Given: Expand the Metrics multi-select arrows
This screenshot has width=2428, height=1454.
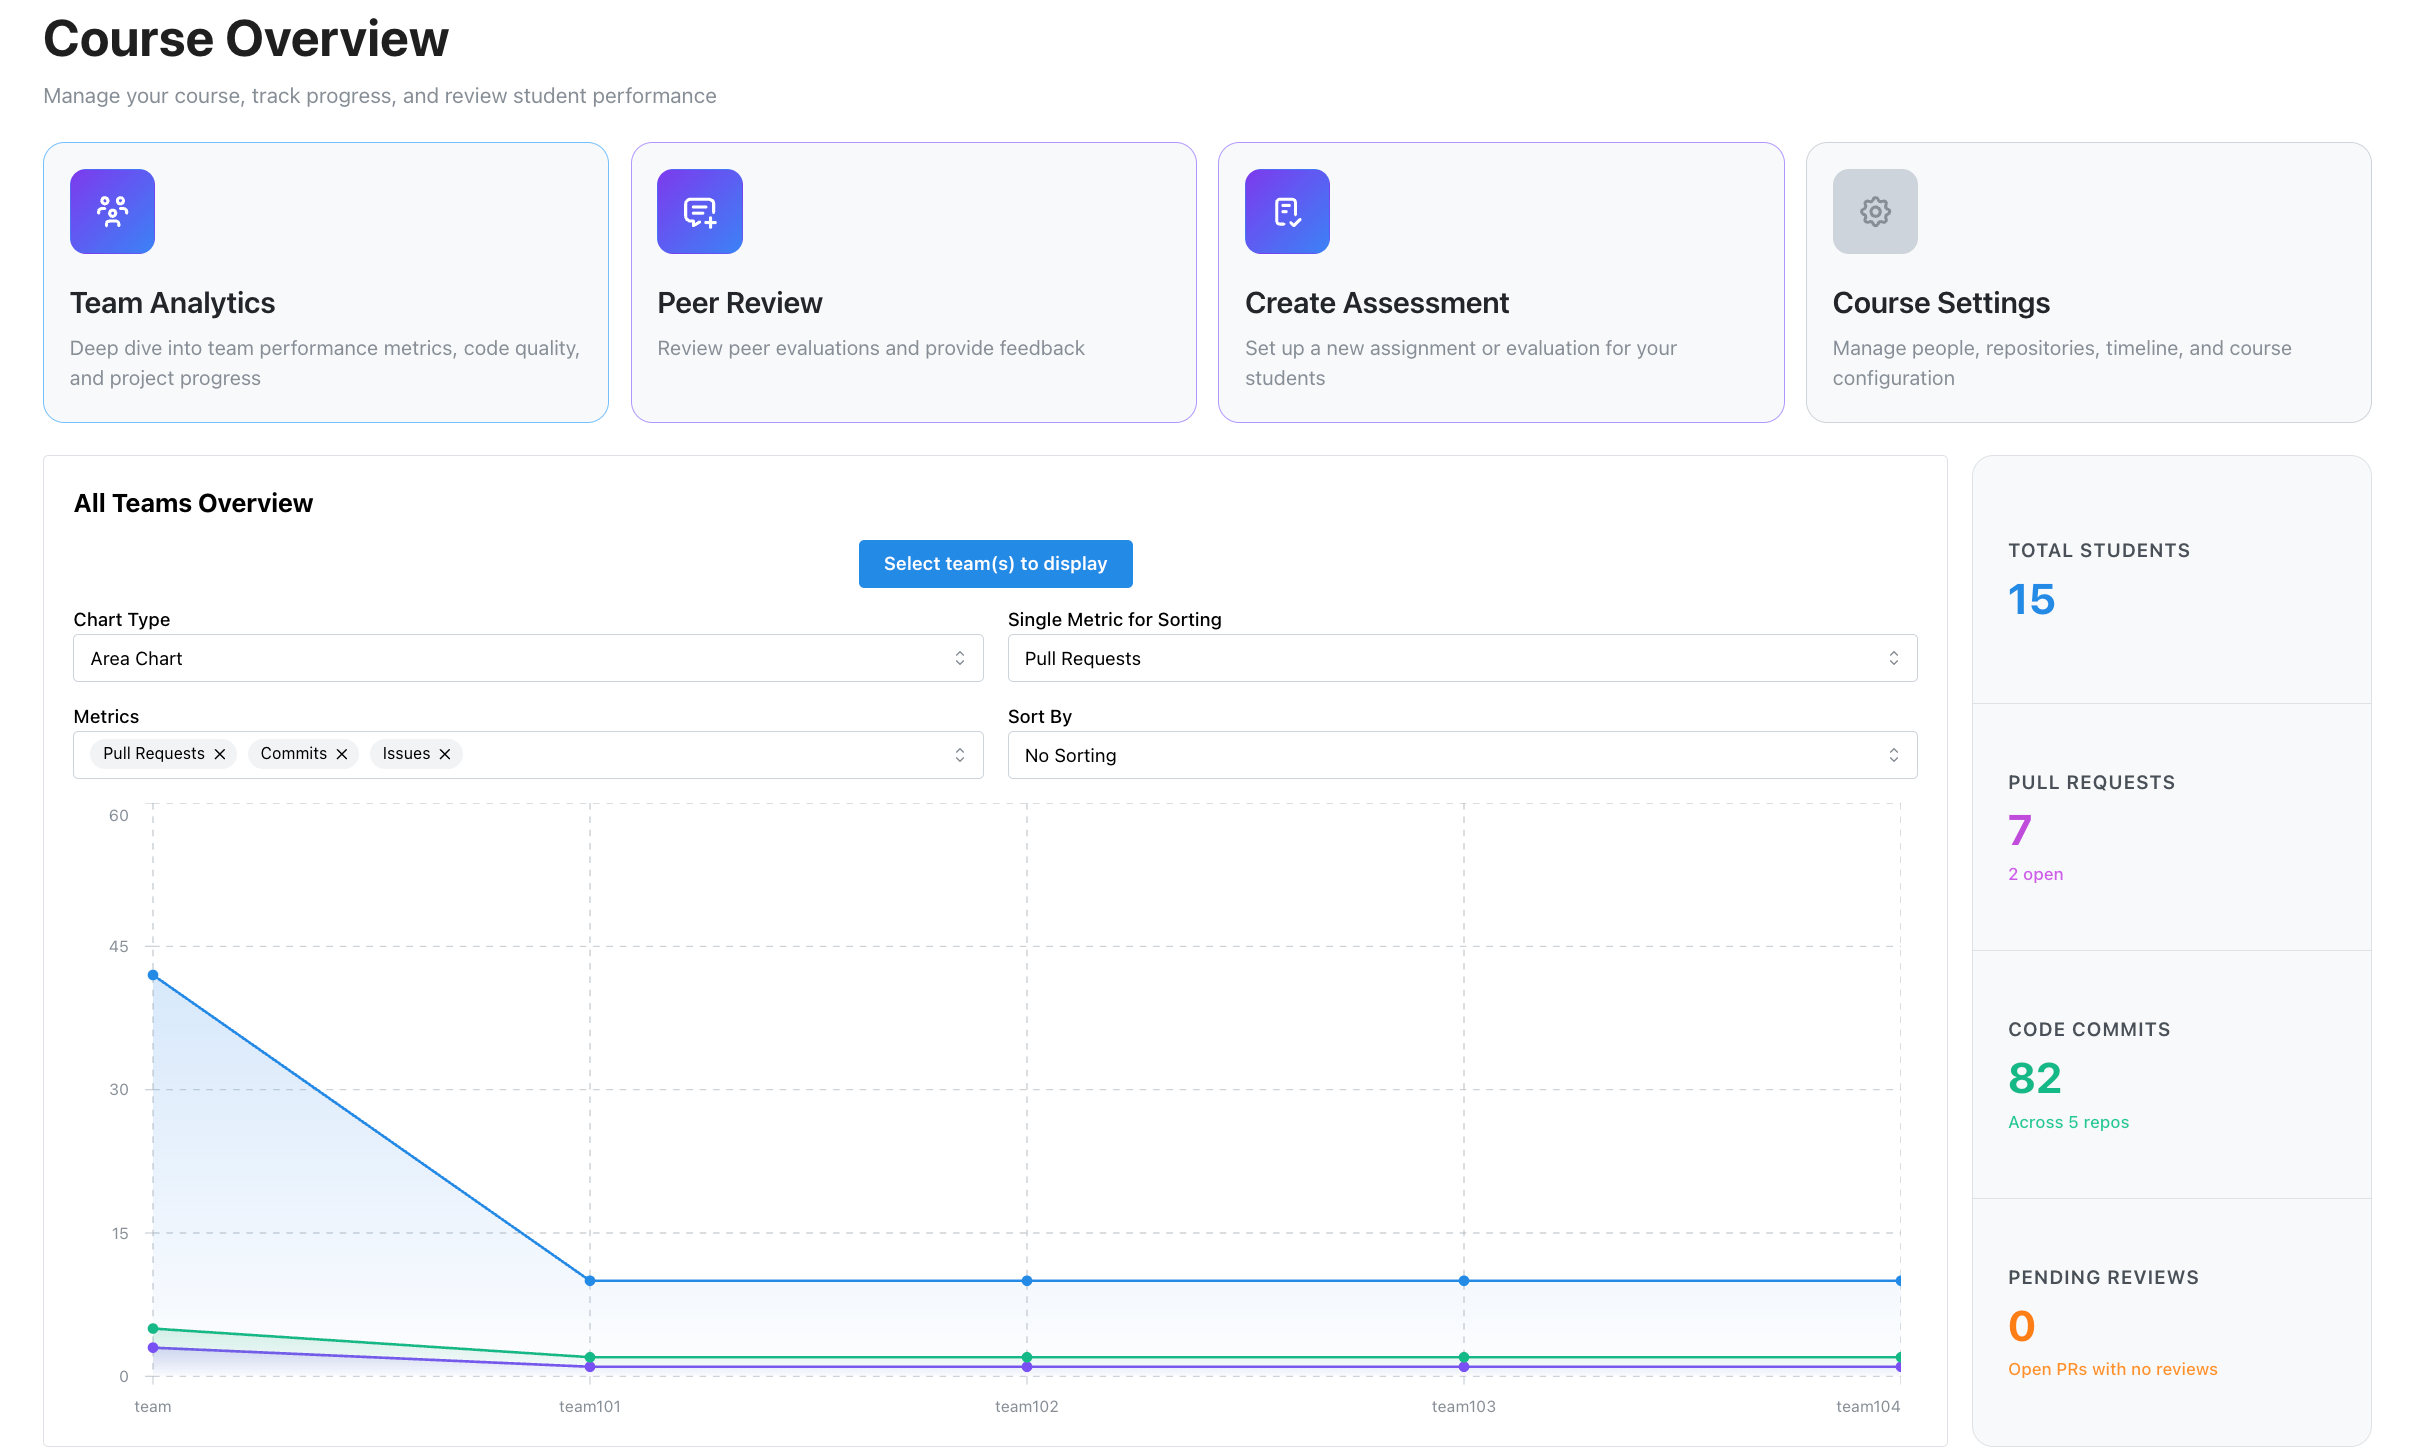Looking at the screenshot, I should (960, 755).
